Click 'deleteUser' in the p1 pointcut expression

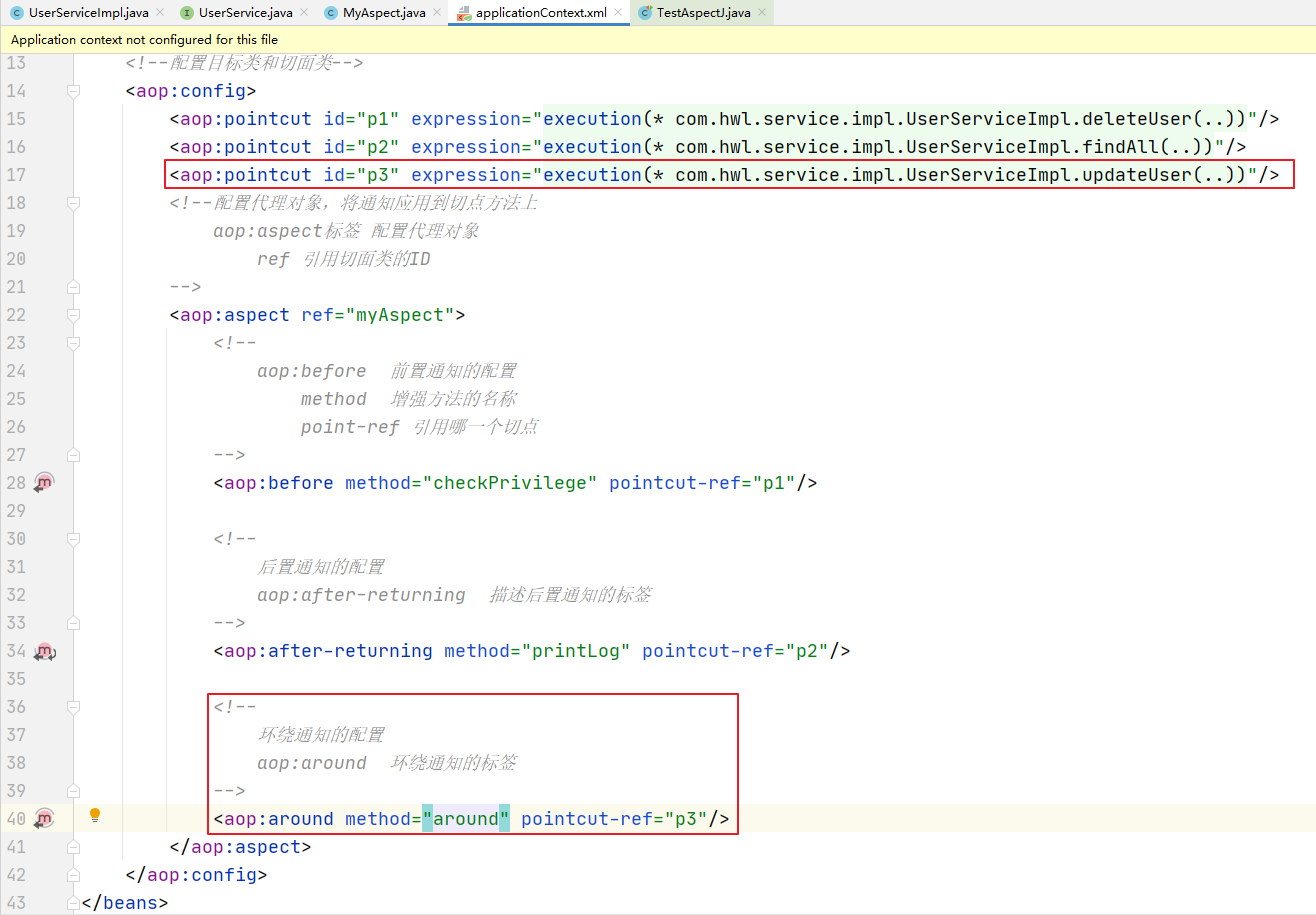1137,119
